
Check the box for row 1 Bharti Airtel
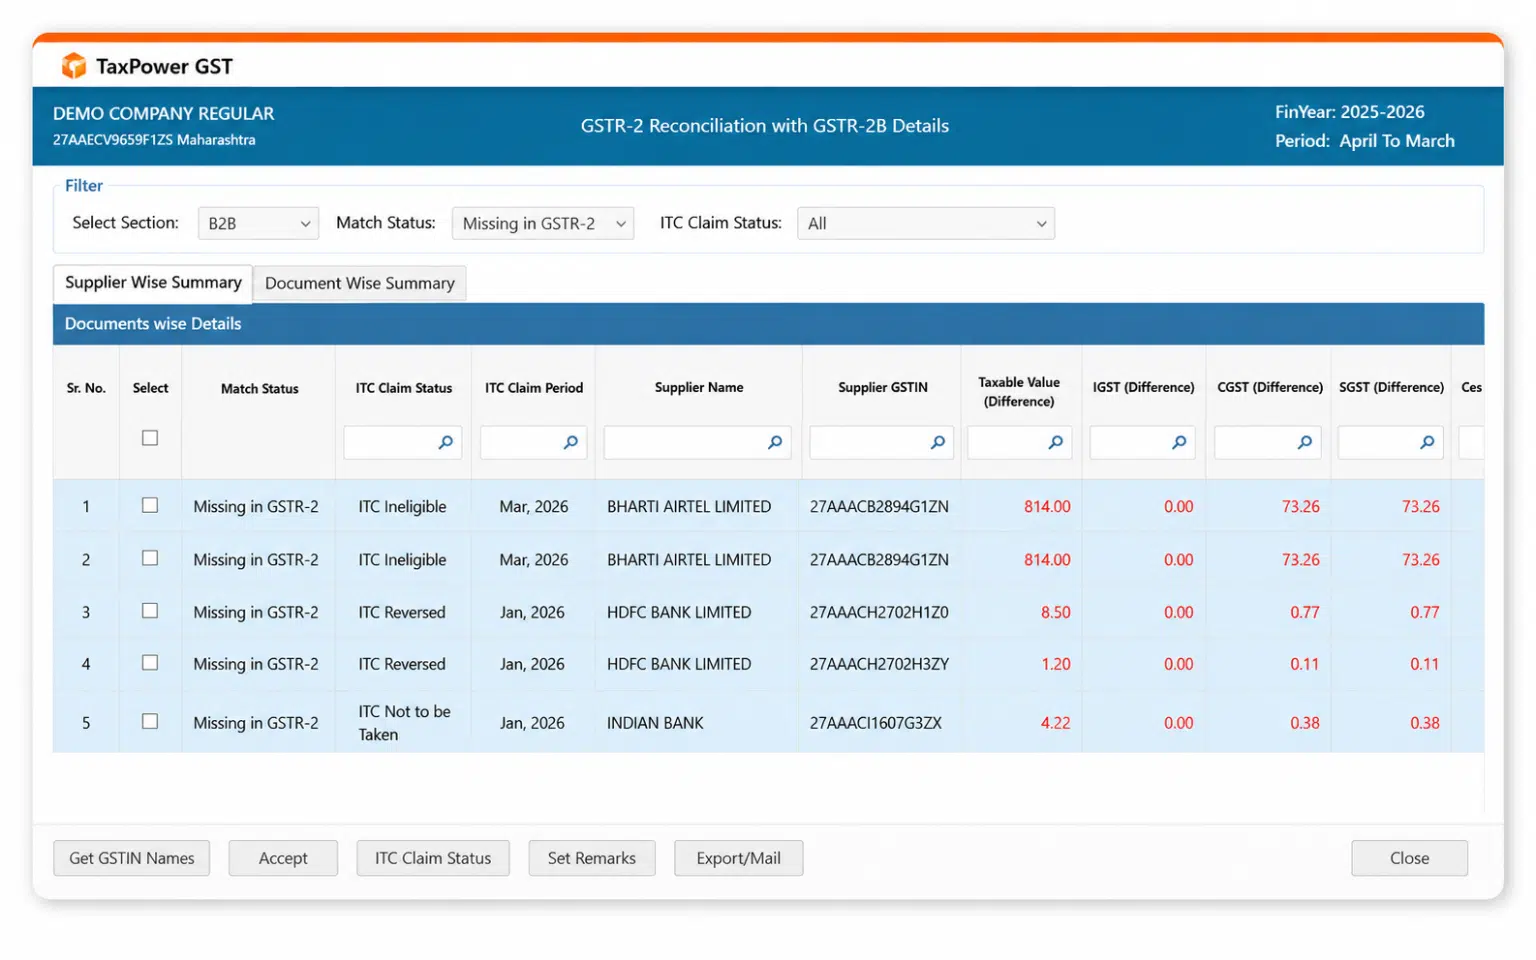point(150,505)
